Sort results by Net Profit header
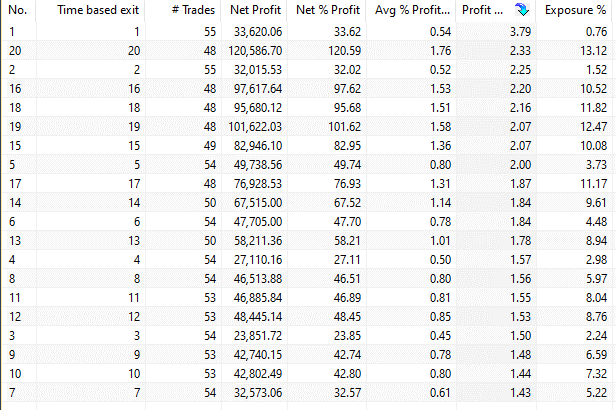Viewport: 616px width, 410px height. point(255,10)
